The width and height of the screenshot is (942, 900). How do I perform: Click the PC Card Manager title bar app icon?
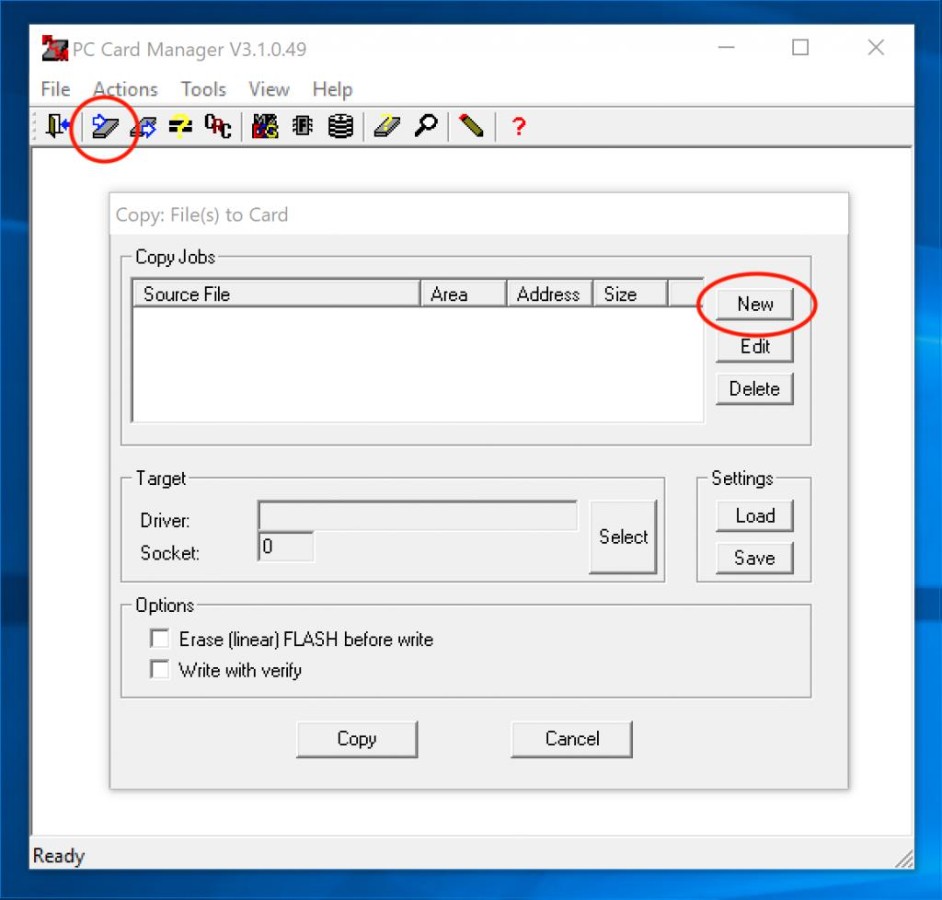[55, 49]
